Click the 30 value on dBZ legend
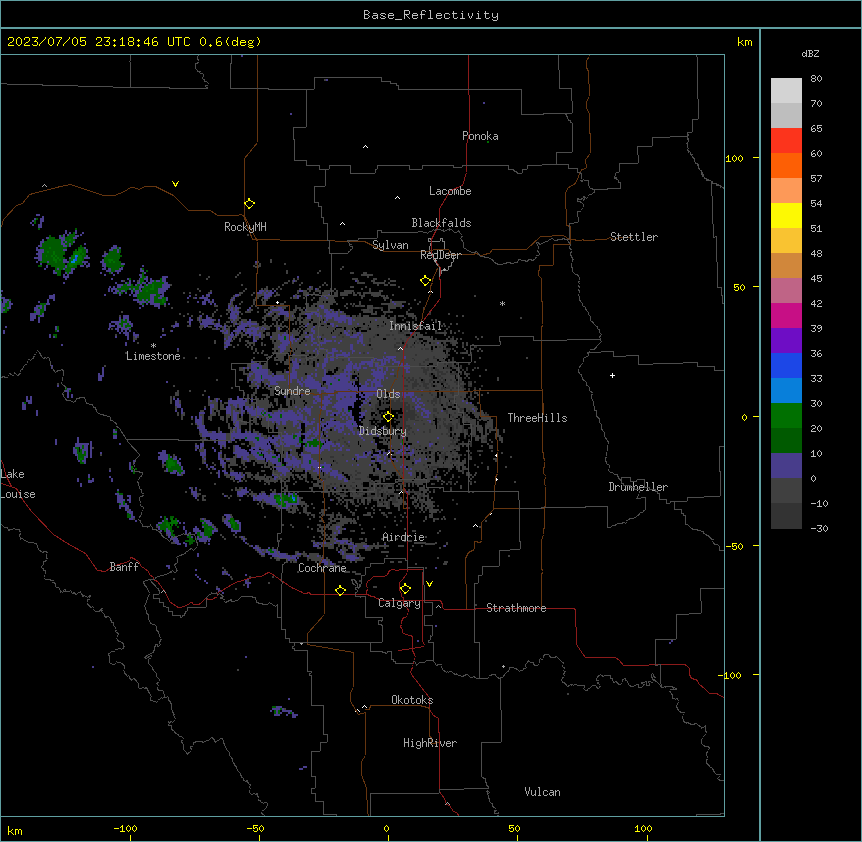 [816, 403]
